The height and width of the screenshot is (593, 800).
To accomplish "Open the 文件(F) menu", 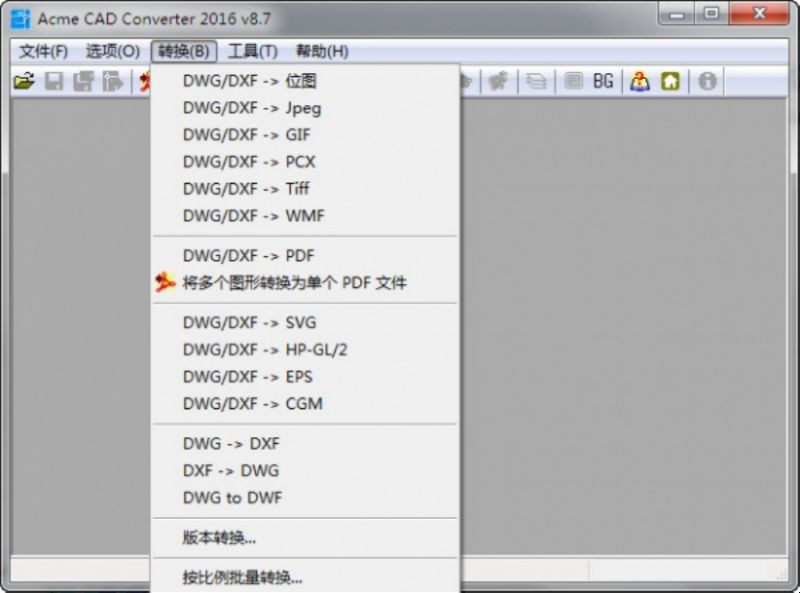I will (43, 52).
